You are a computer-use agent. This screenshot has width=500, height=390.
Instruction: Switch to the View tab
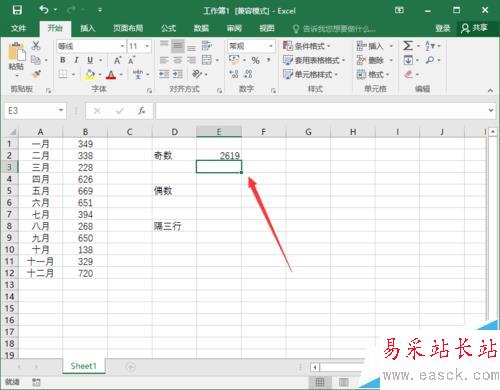tap(267, 28)
